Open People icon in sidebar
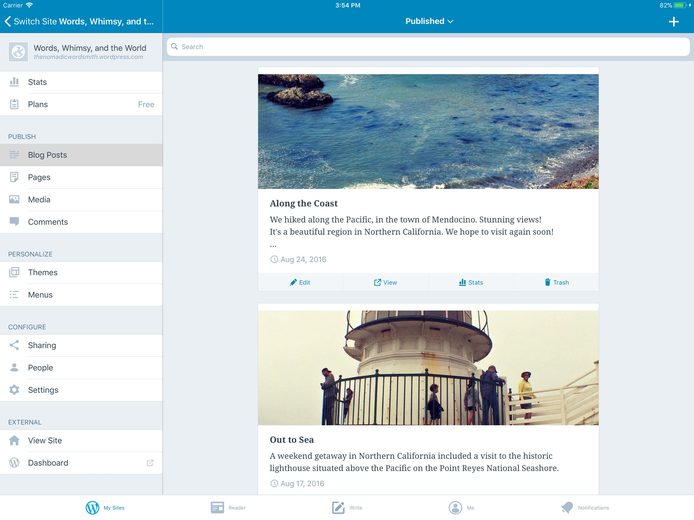Viewport: 694px width, 520px height. tap(14, 367)
